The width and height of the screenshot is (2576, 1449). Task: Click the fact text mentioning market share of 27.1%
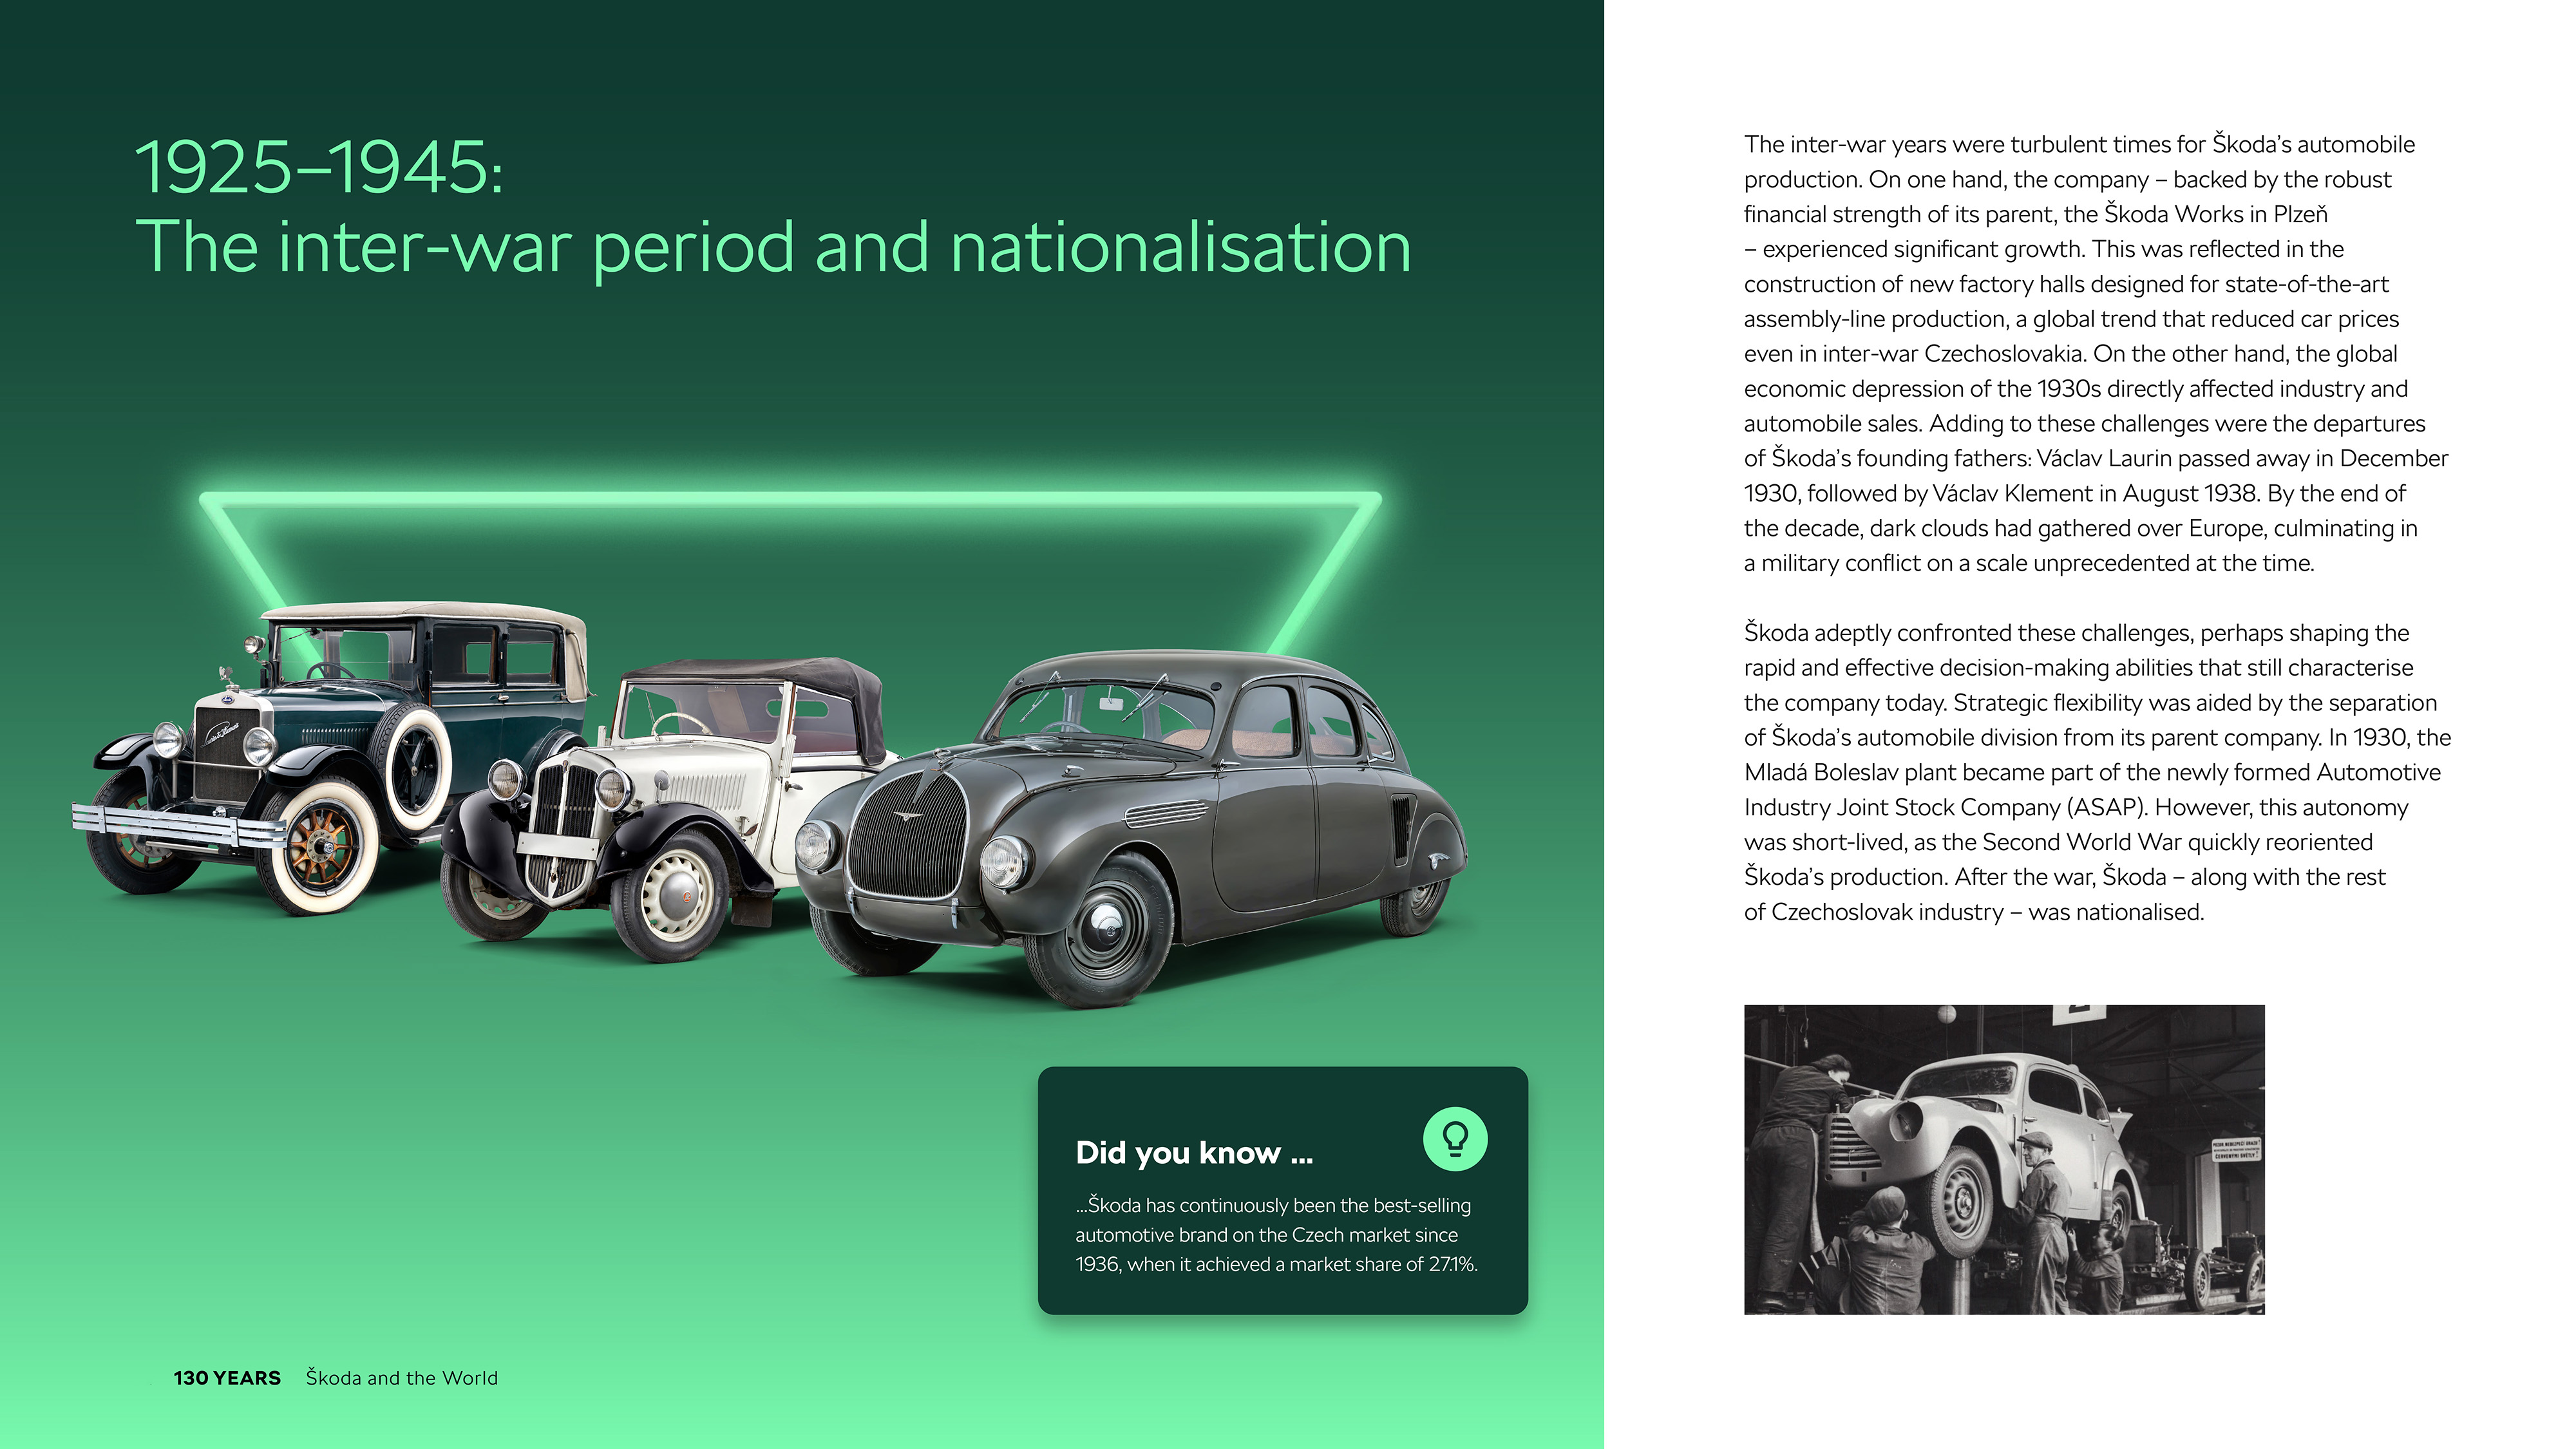[1276, 1235]
